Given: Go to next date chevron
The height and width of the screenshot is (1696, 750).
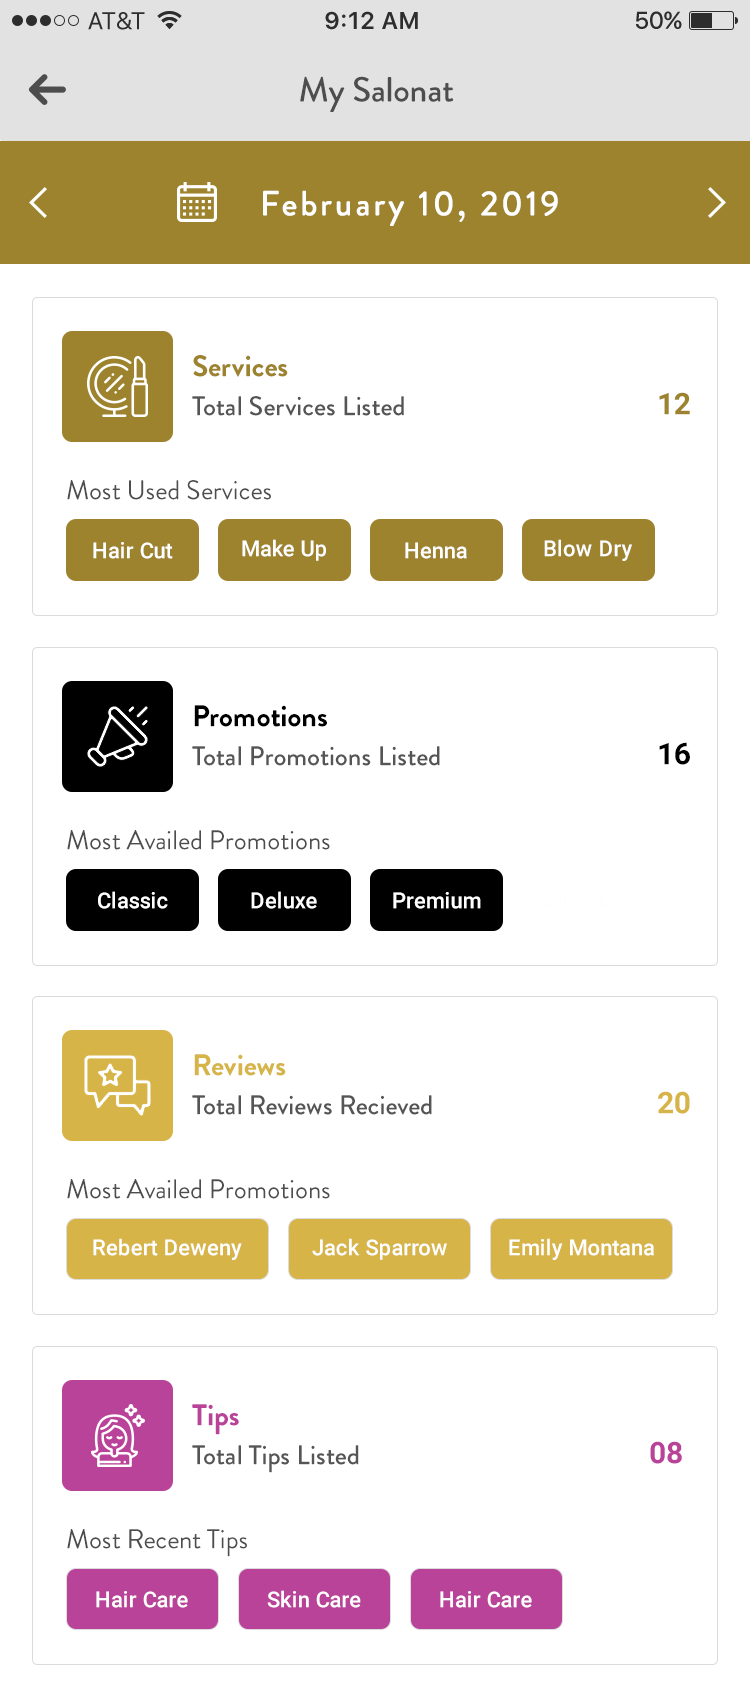Looking at the screenshot, I should pyautogui.click(x=715, y=203).
